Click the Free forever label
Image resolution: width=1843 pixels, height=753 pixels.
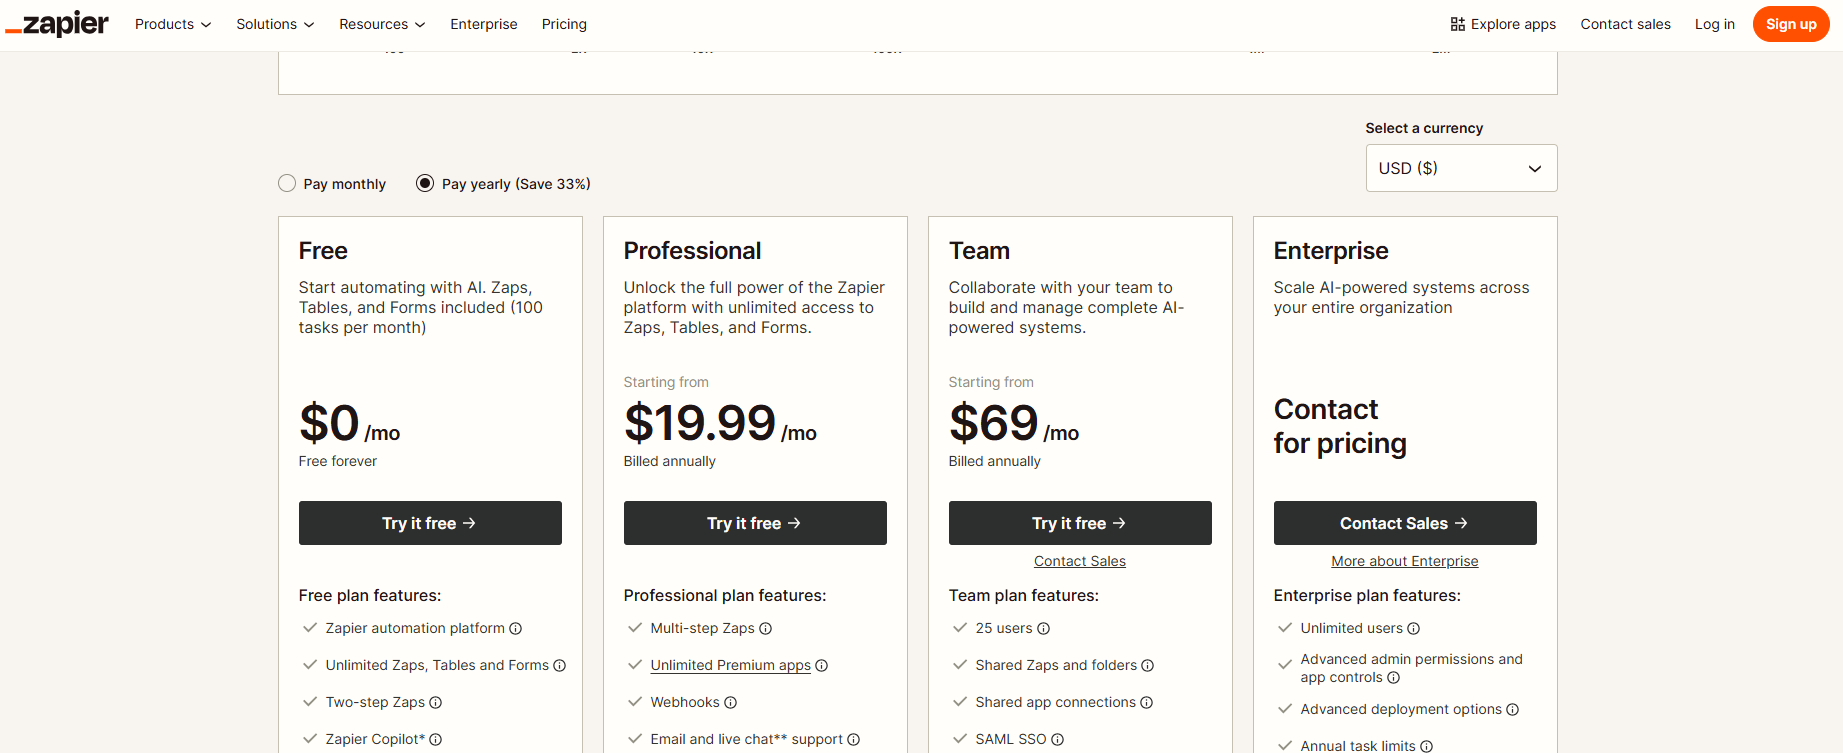338,461
